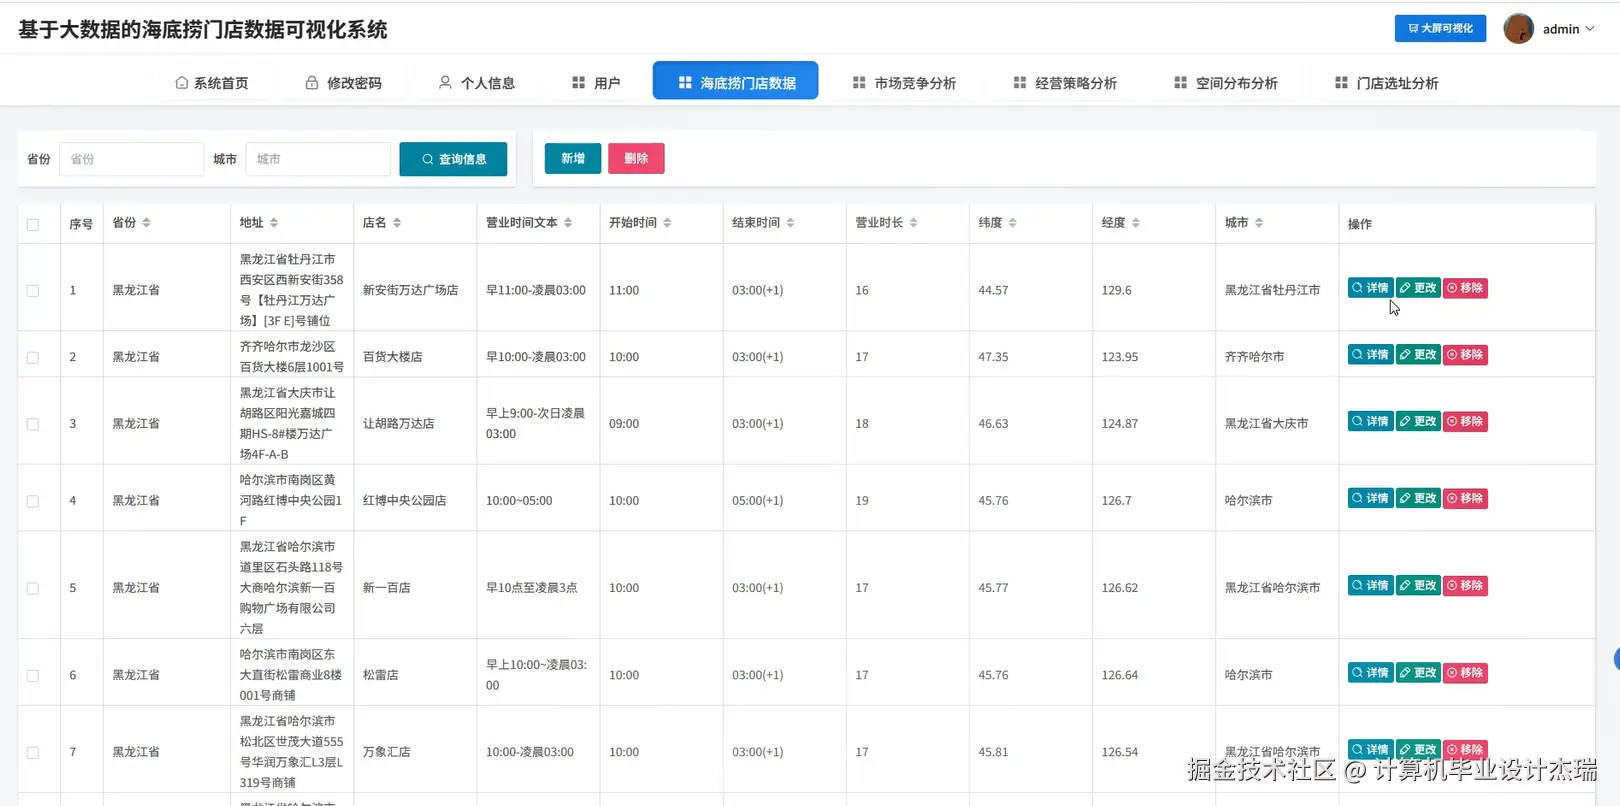Sort the 开始时间 column with its arrow icon

(667, 223)
